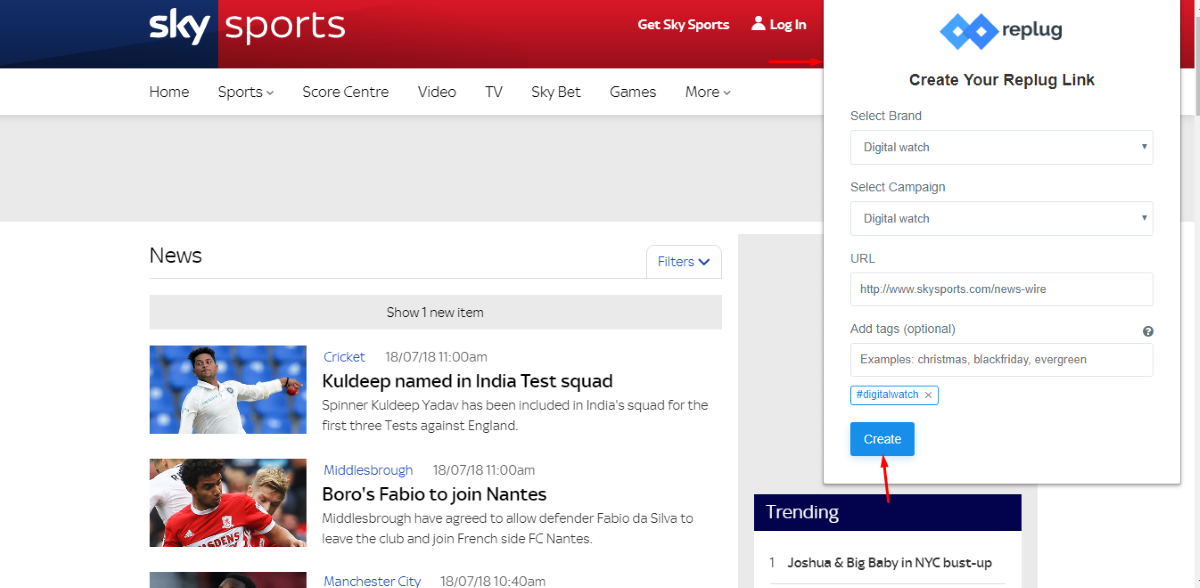Viewport: 1200px width, 588px height.
Task: Click the Manchester City category link
Action: pos(372,581)
